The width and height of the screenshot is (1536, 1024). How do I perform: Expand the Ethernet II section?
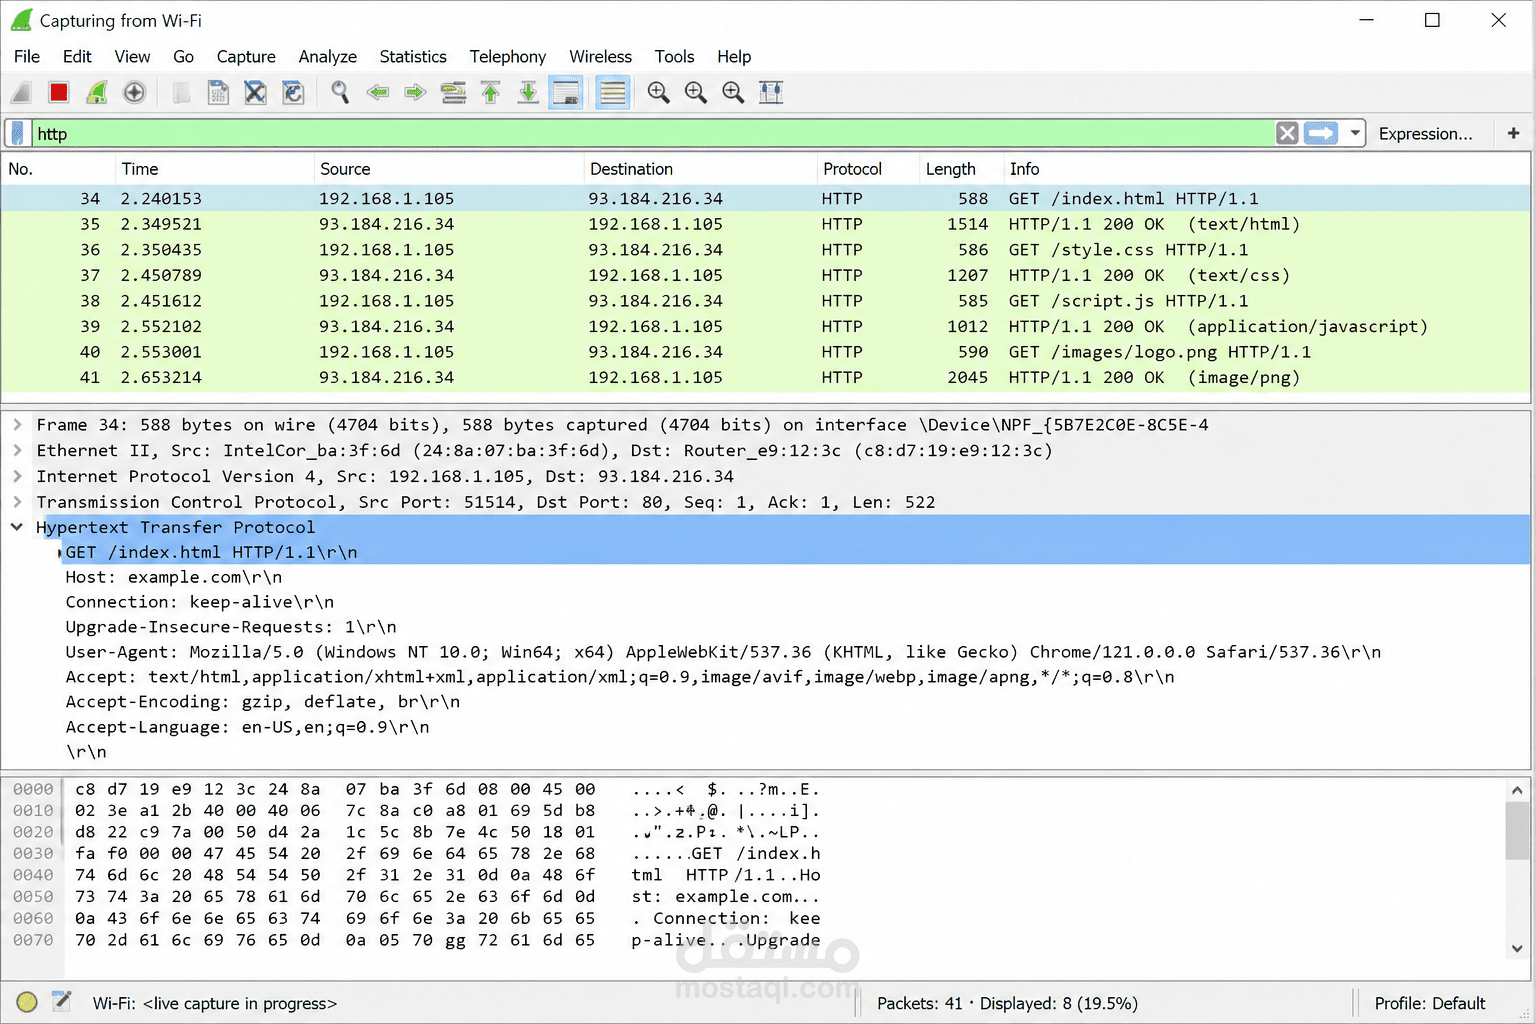pyautogui.click(x=17, y=451)
